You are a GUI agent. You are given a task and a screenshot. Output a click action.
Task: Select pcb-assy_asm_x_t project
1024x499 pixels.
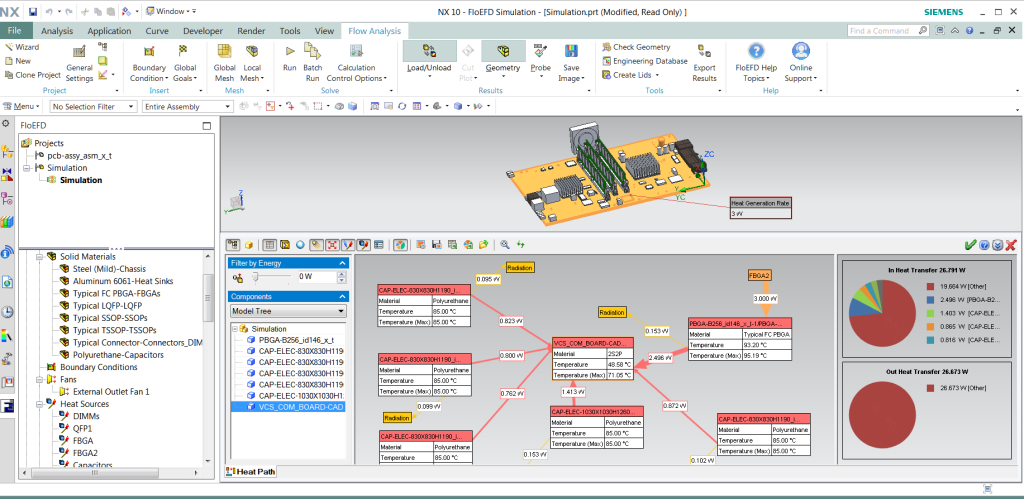(73, 155)
